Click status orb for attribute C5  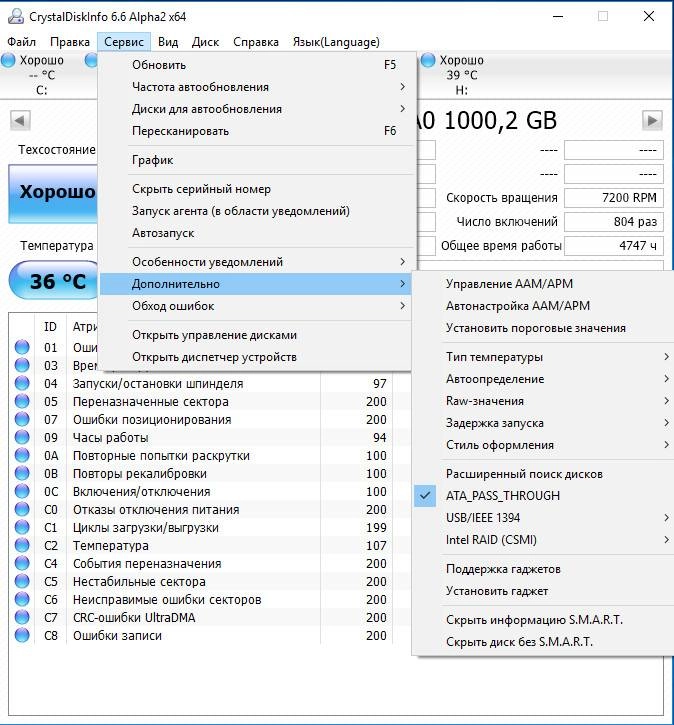tap(22, 582)
